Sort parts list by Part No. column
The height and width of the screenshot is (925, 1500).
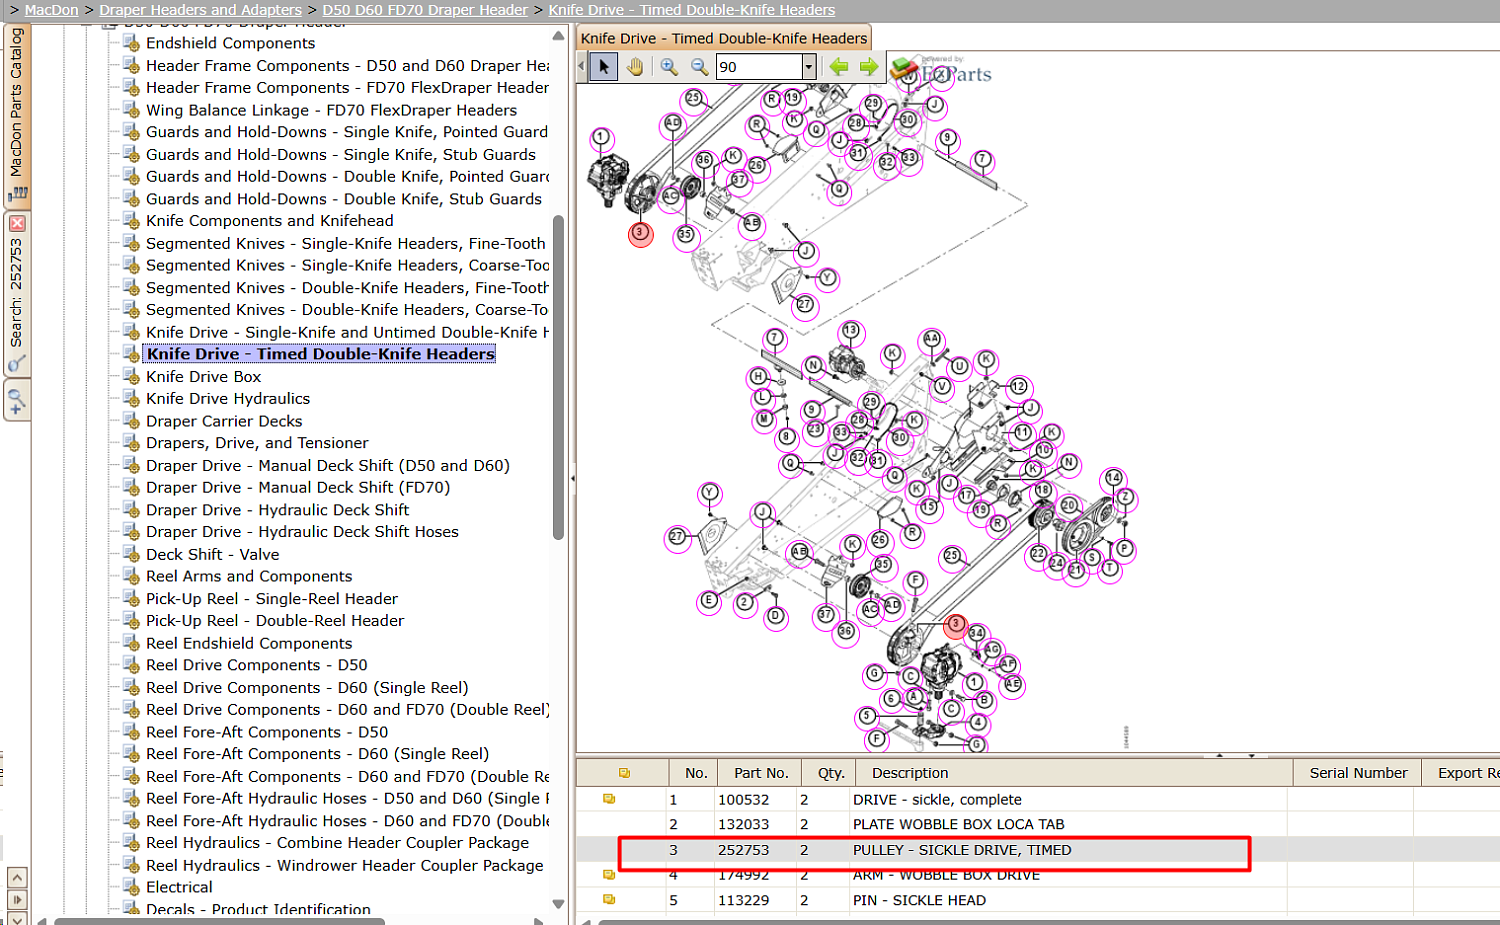click(x=761, y=773)
